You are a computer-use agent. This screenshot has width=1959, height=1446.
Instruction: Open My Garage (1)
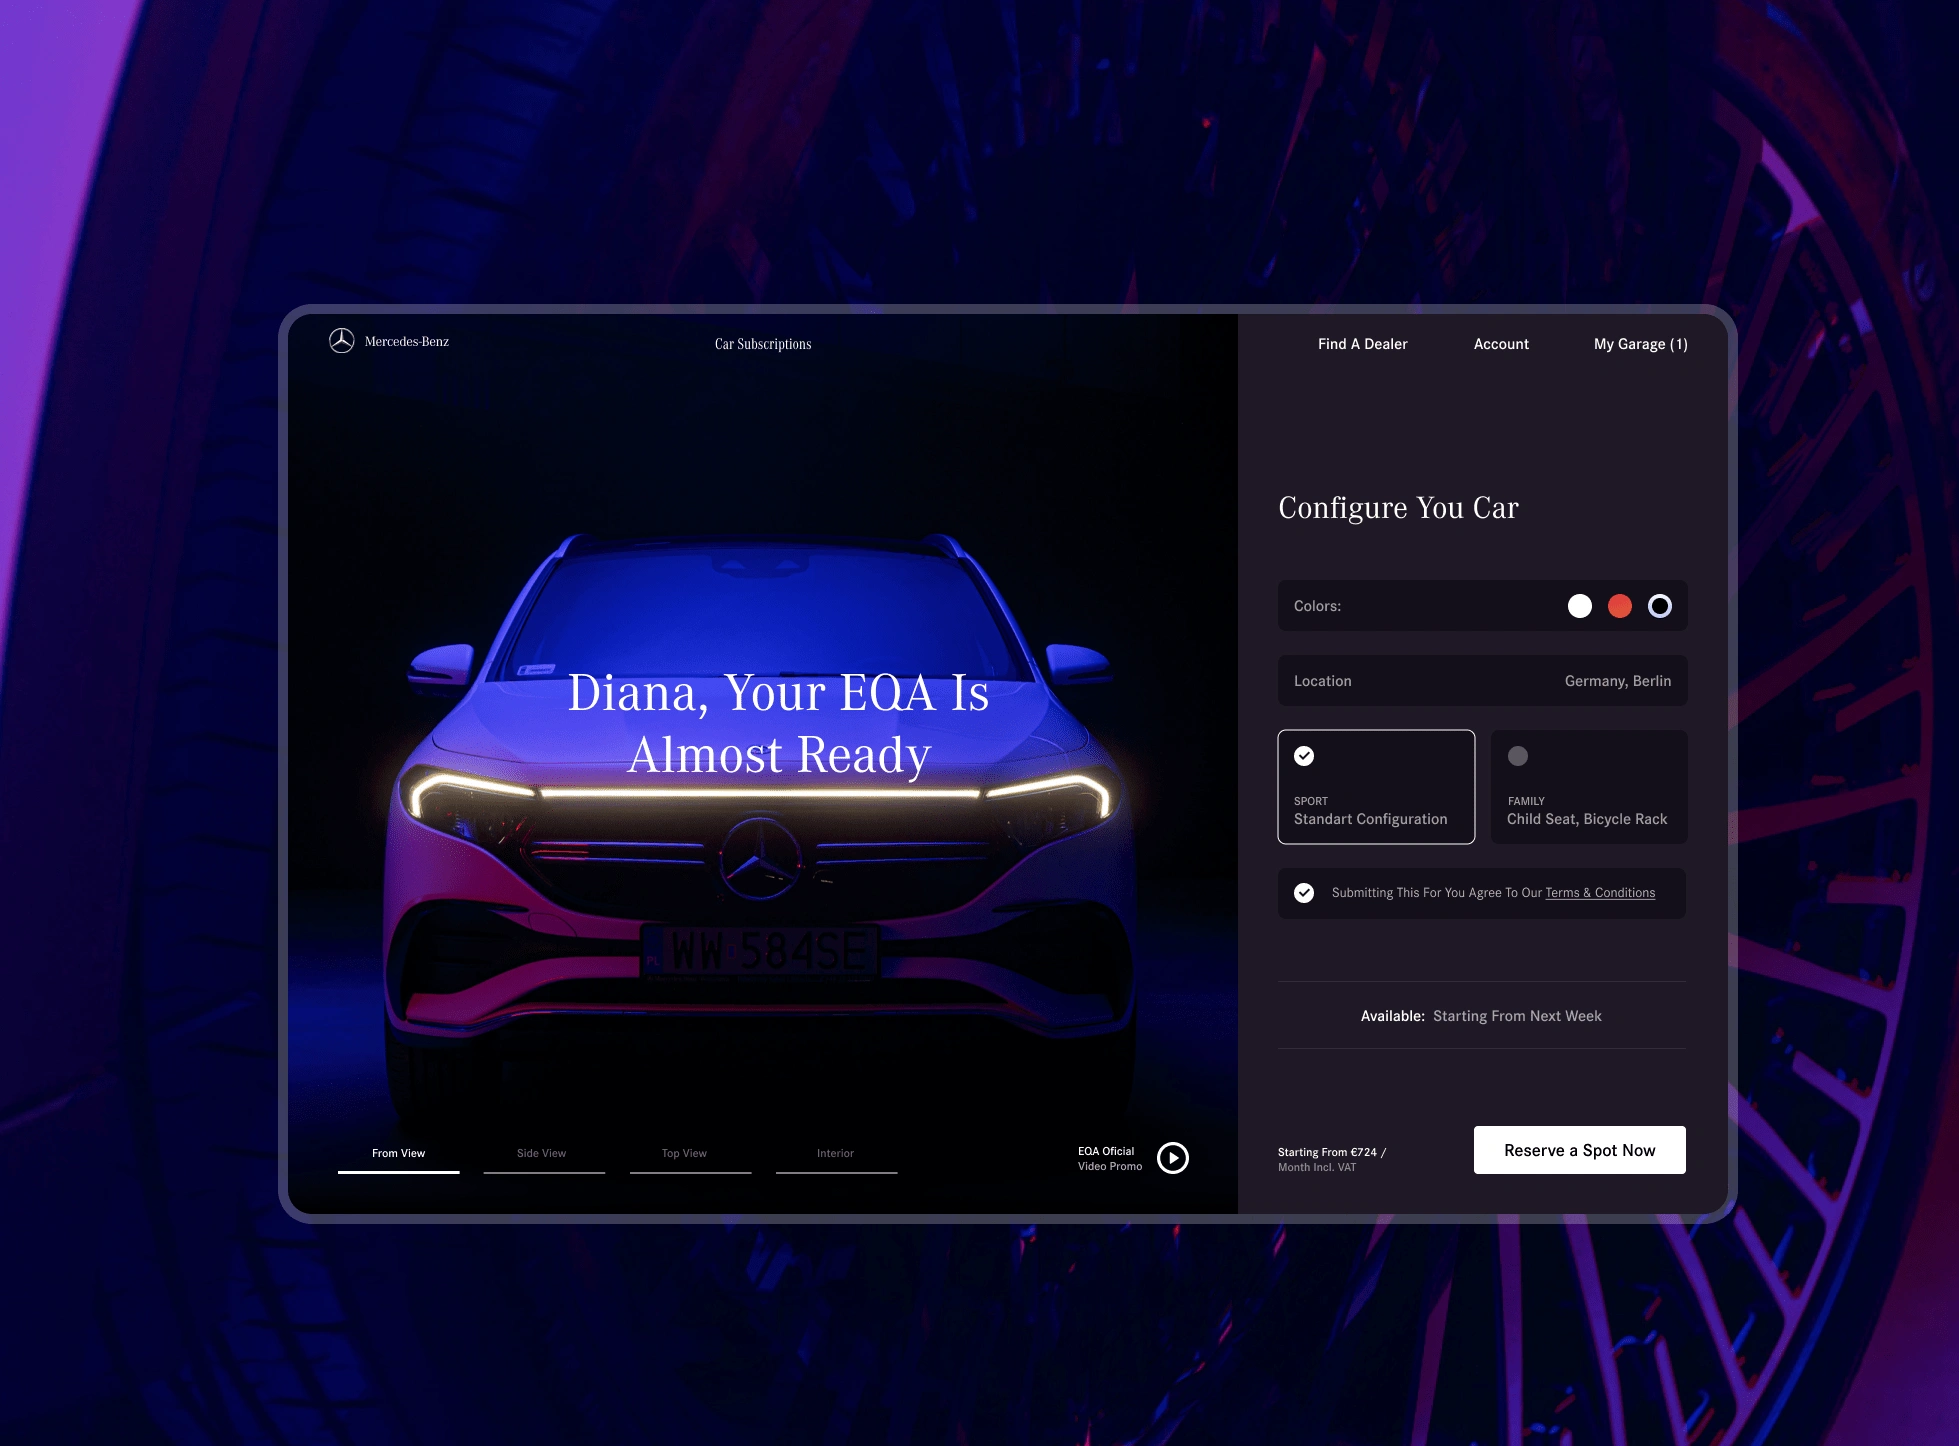coord(1640,344)
